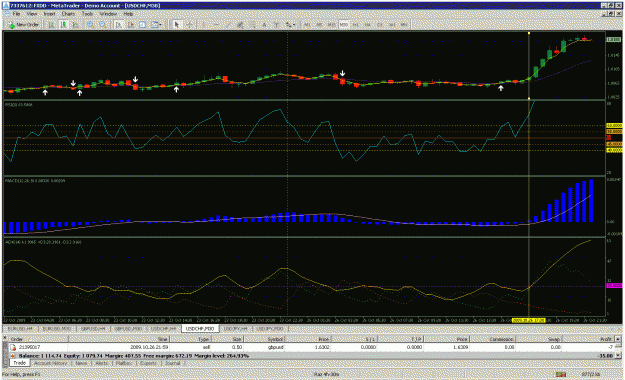Toggle the chart shift icon
This screenshot has height=380, width=625.
tap(131, 25)
